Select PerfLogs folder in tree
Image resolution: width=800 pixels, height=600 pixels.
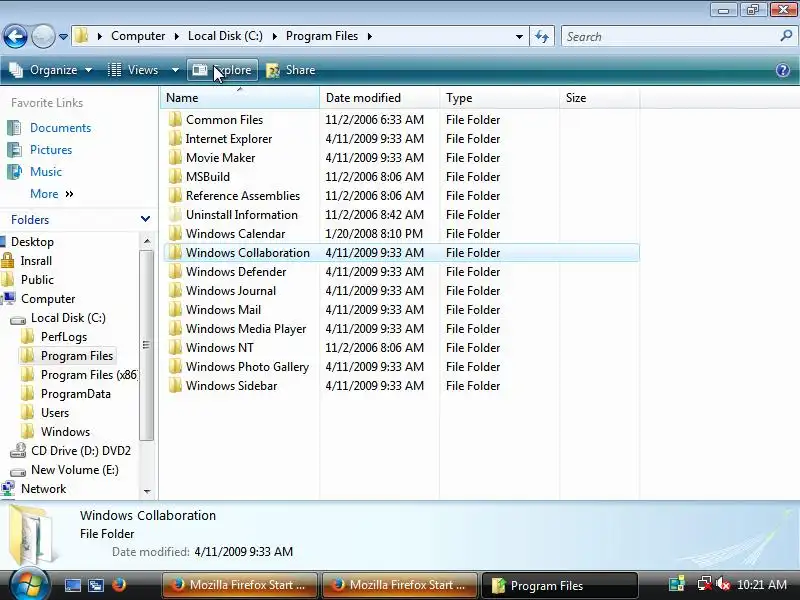64,337
